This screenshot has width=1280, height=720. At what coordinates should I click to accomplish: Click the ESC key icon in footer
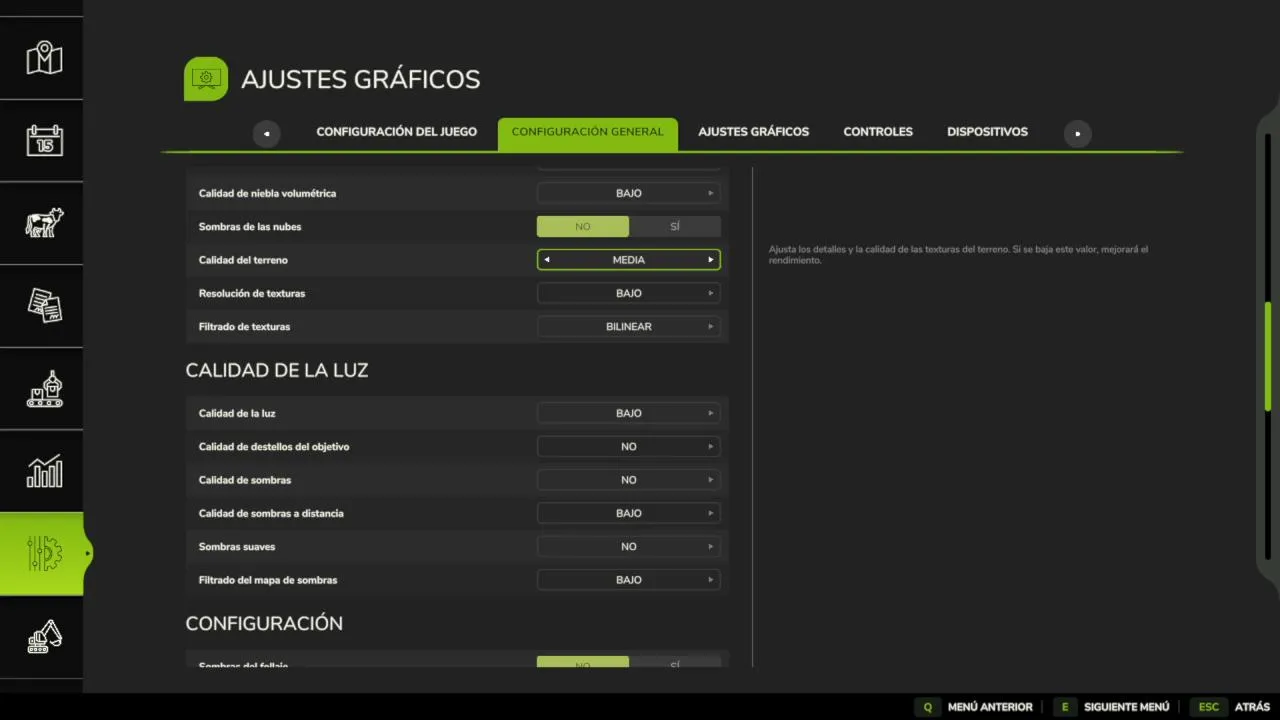click(x=1208, y=707)
